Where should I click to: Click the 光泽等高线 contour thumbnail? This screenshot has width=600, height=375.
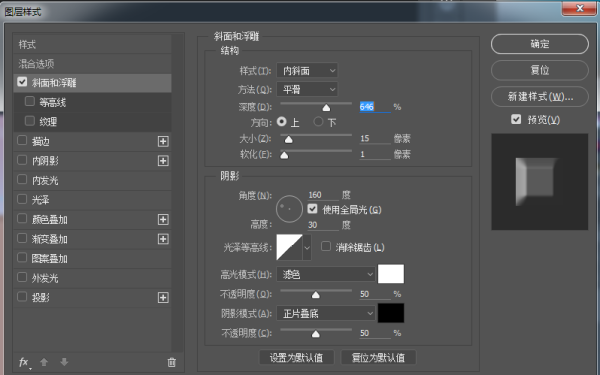(x=289, y=248)
